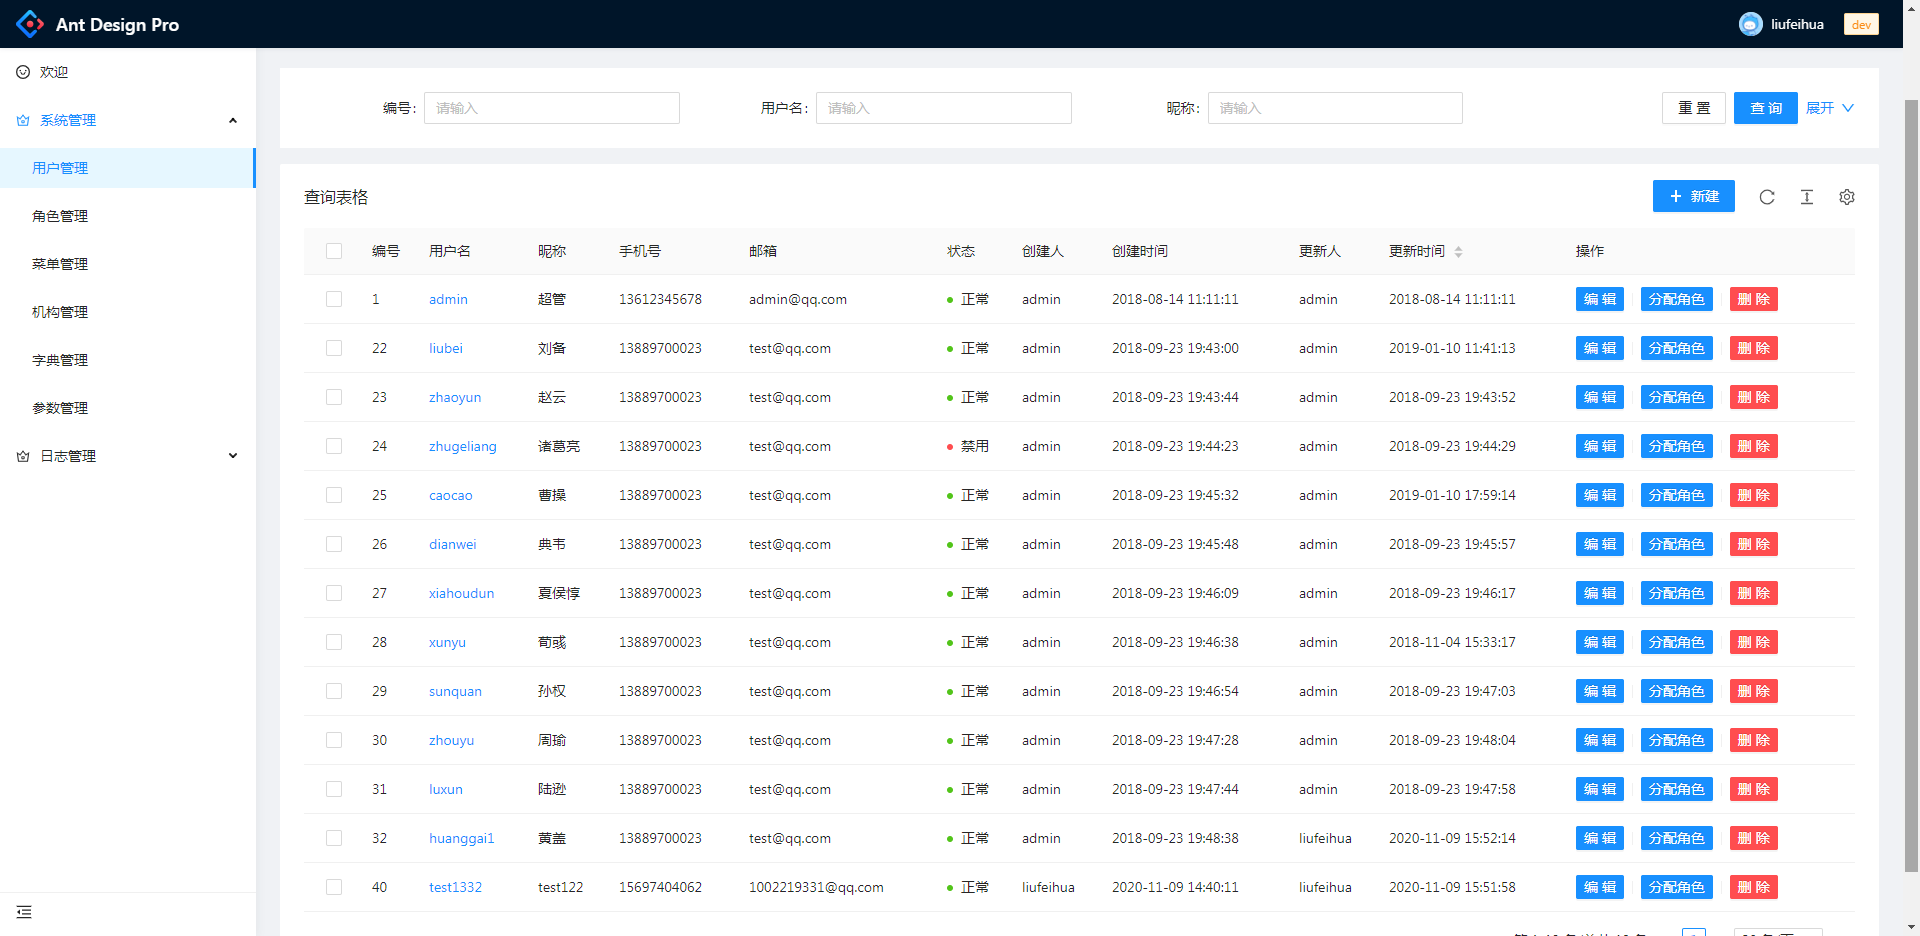Check the row checkbox for admin
This screenshot has height=936, width=1920.
pos(334,299)
